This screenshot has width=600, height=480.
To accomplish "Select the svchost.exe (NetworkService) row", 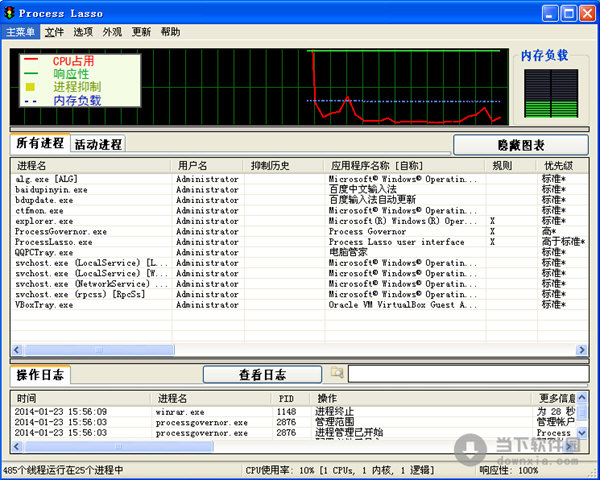I will tap(300, 284).
